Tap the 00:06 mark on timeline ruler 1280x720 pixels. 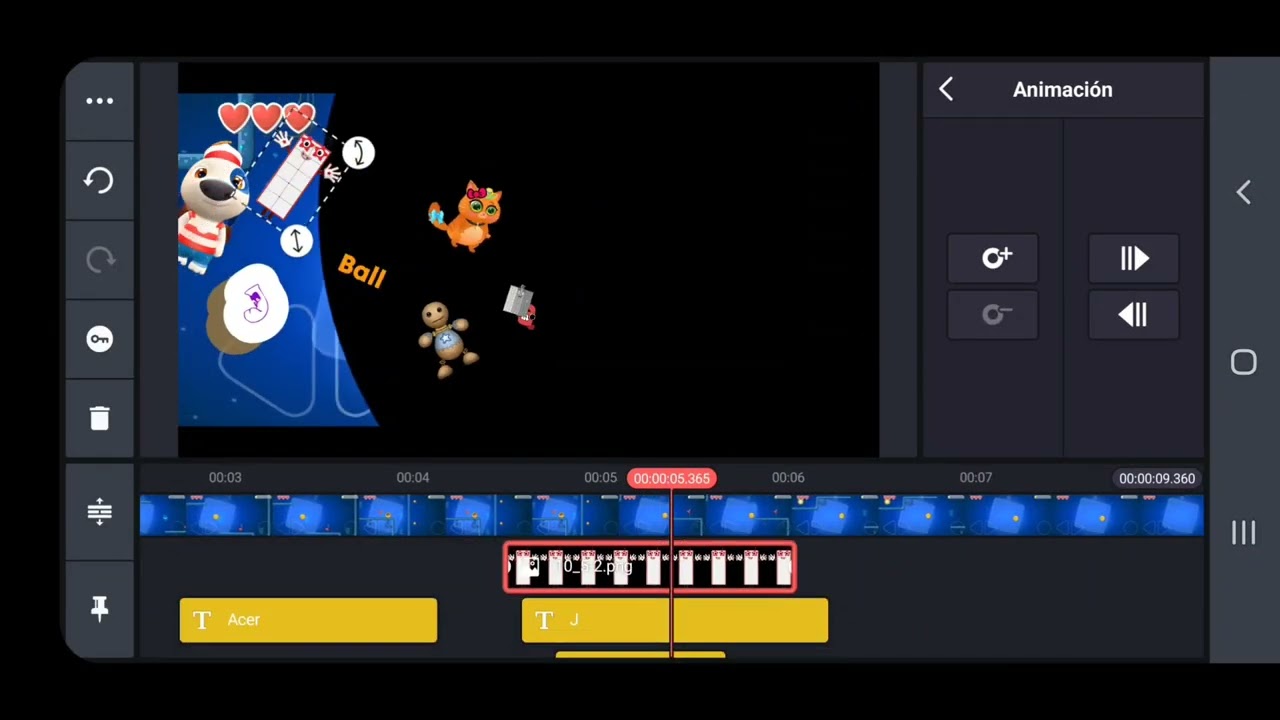coord(788,478)
